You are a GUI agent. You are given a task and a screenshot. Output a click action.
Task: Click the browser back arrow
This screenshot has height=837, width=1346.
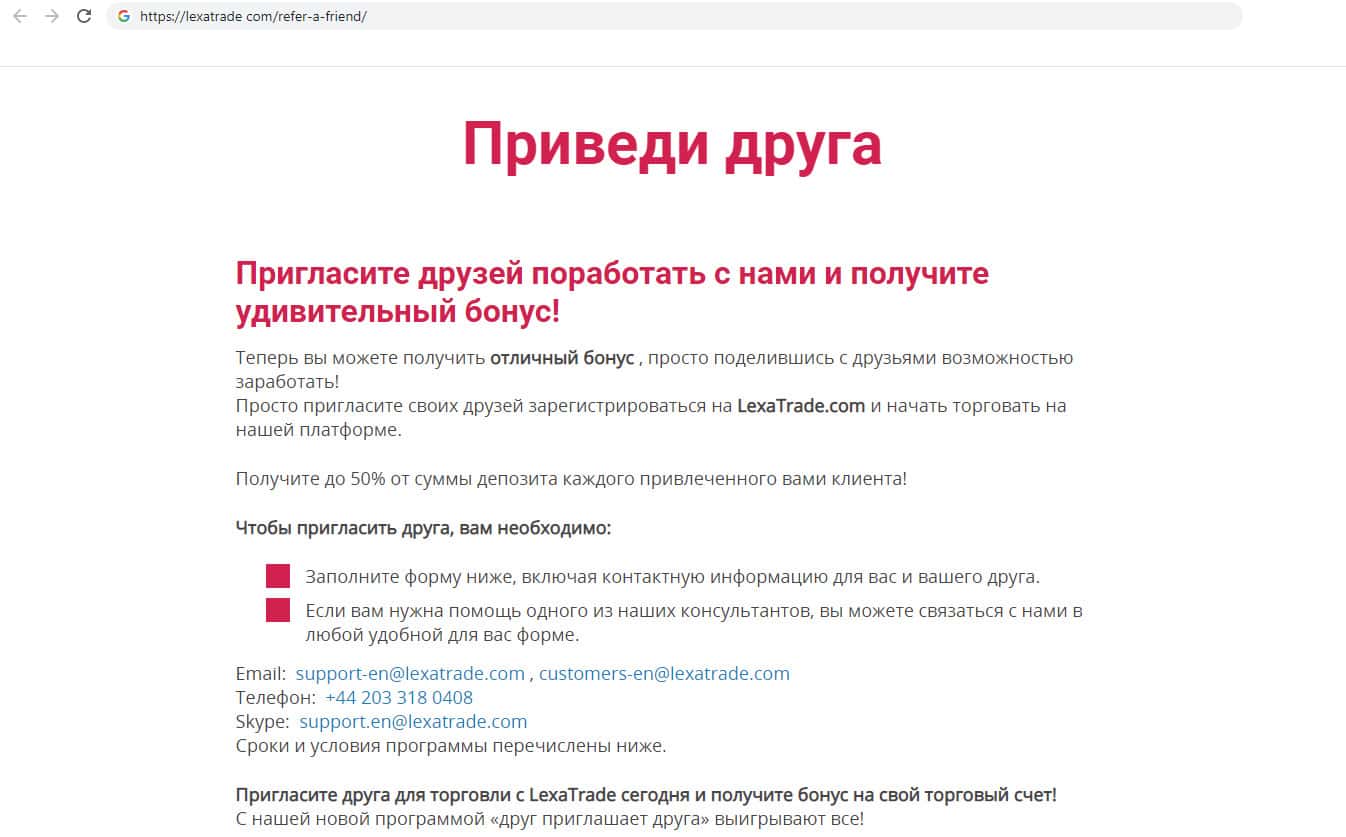(20, 16)
